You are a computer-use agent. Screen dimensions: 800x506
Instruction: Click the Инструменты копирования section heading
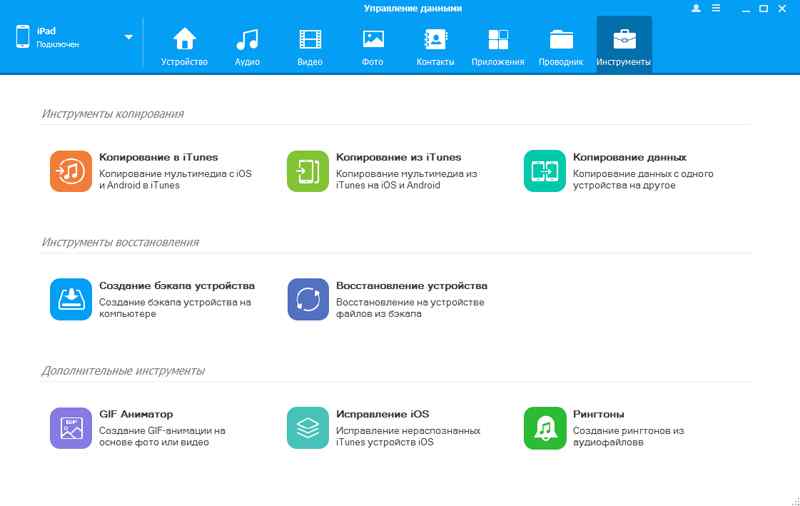113,114
